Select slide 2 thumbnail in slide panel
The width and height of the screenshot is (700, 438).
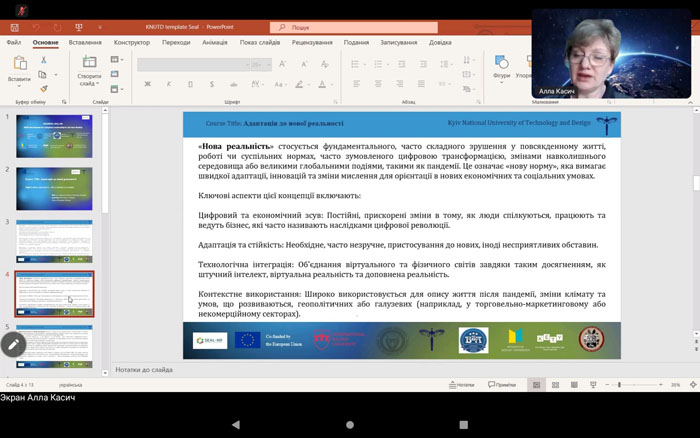point(54,188)
